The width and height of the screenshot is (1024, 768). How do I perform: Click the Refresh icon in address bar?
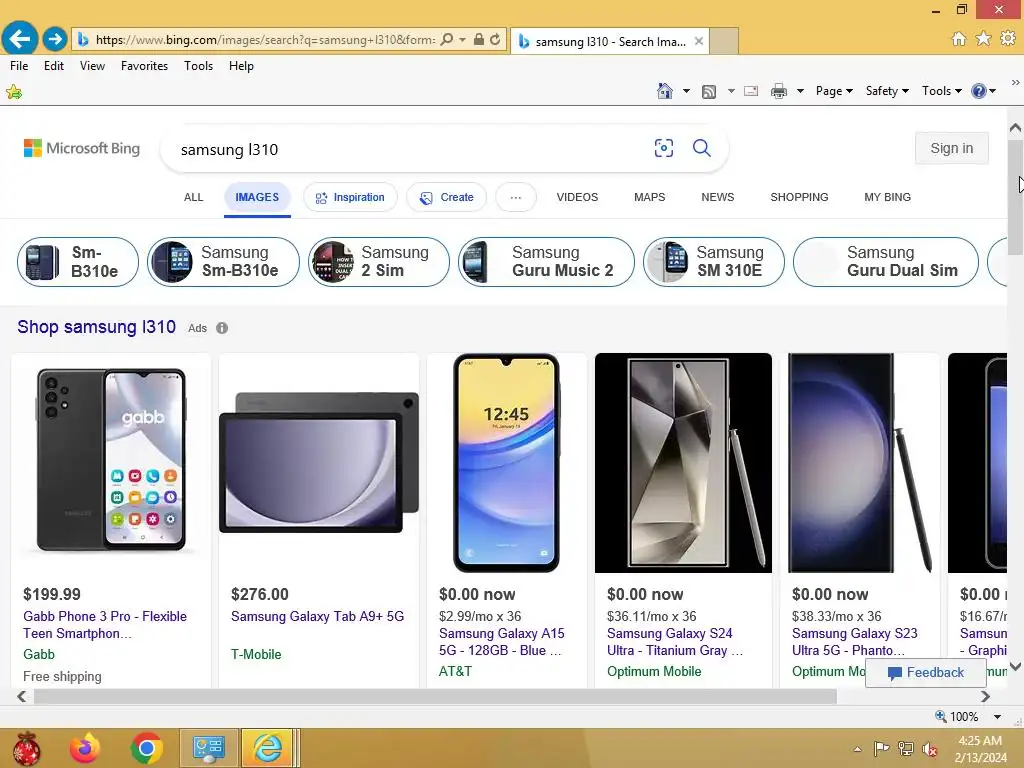[495, 39]
